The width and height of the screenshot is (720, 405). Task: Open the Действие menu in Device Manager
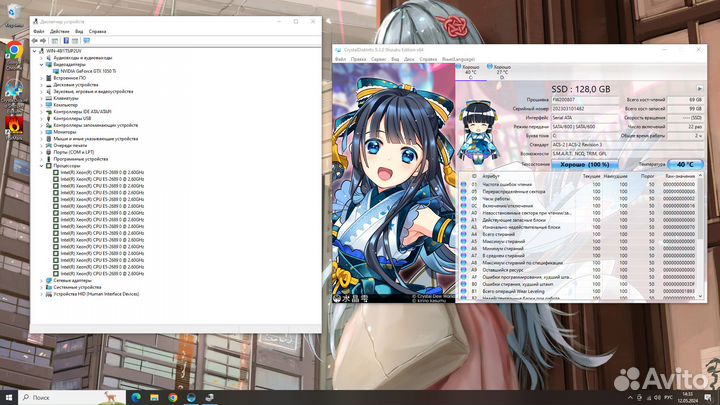[60, 31]
